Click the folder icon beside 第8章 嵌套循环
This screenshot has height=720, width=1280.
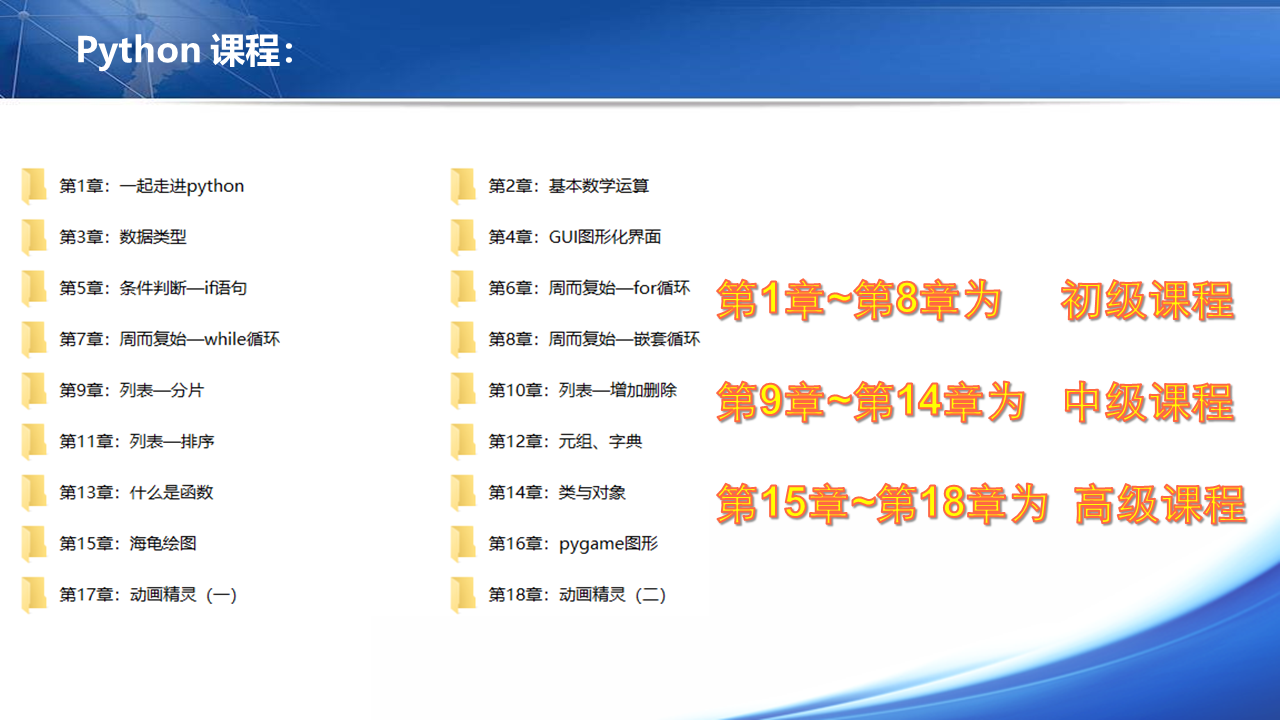pos(462,338)
